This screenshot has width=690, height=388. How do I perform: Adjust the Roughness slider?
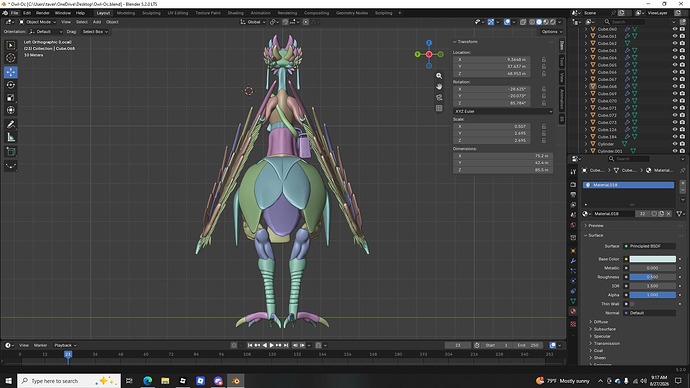click(x=653, y=277)
